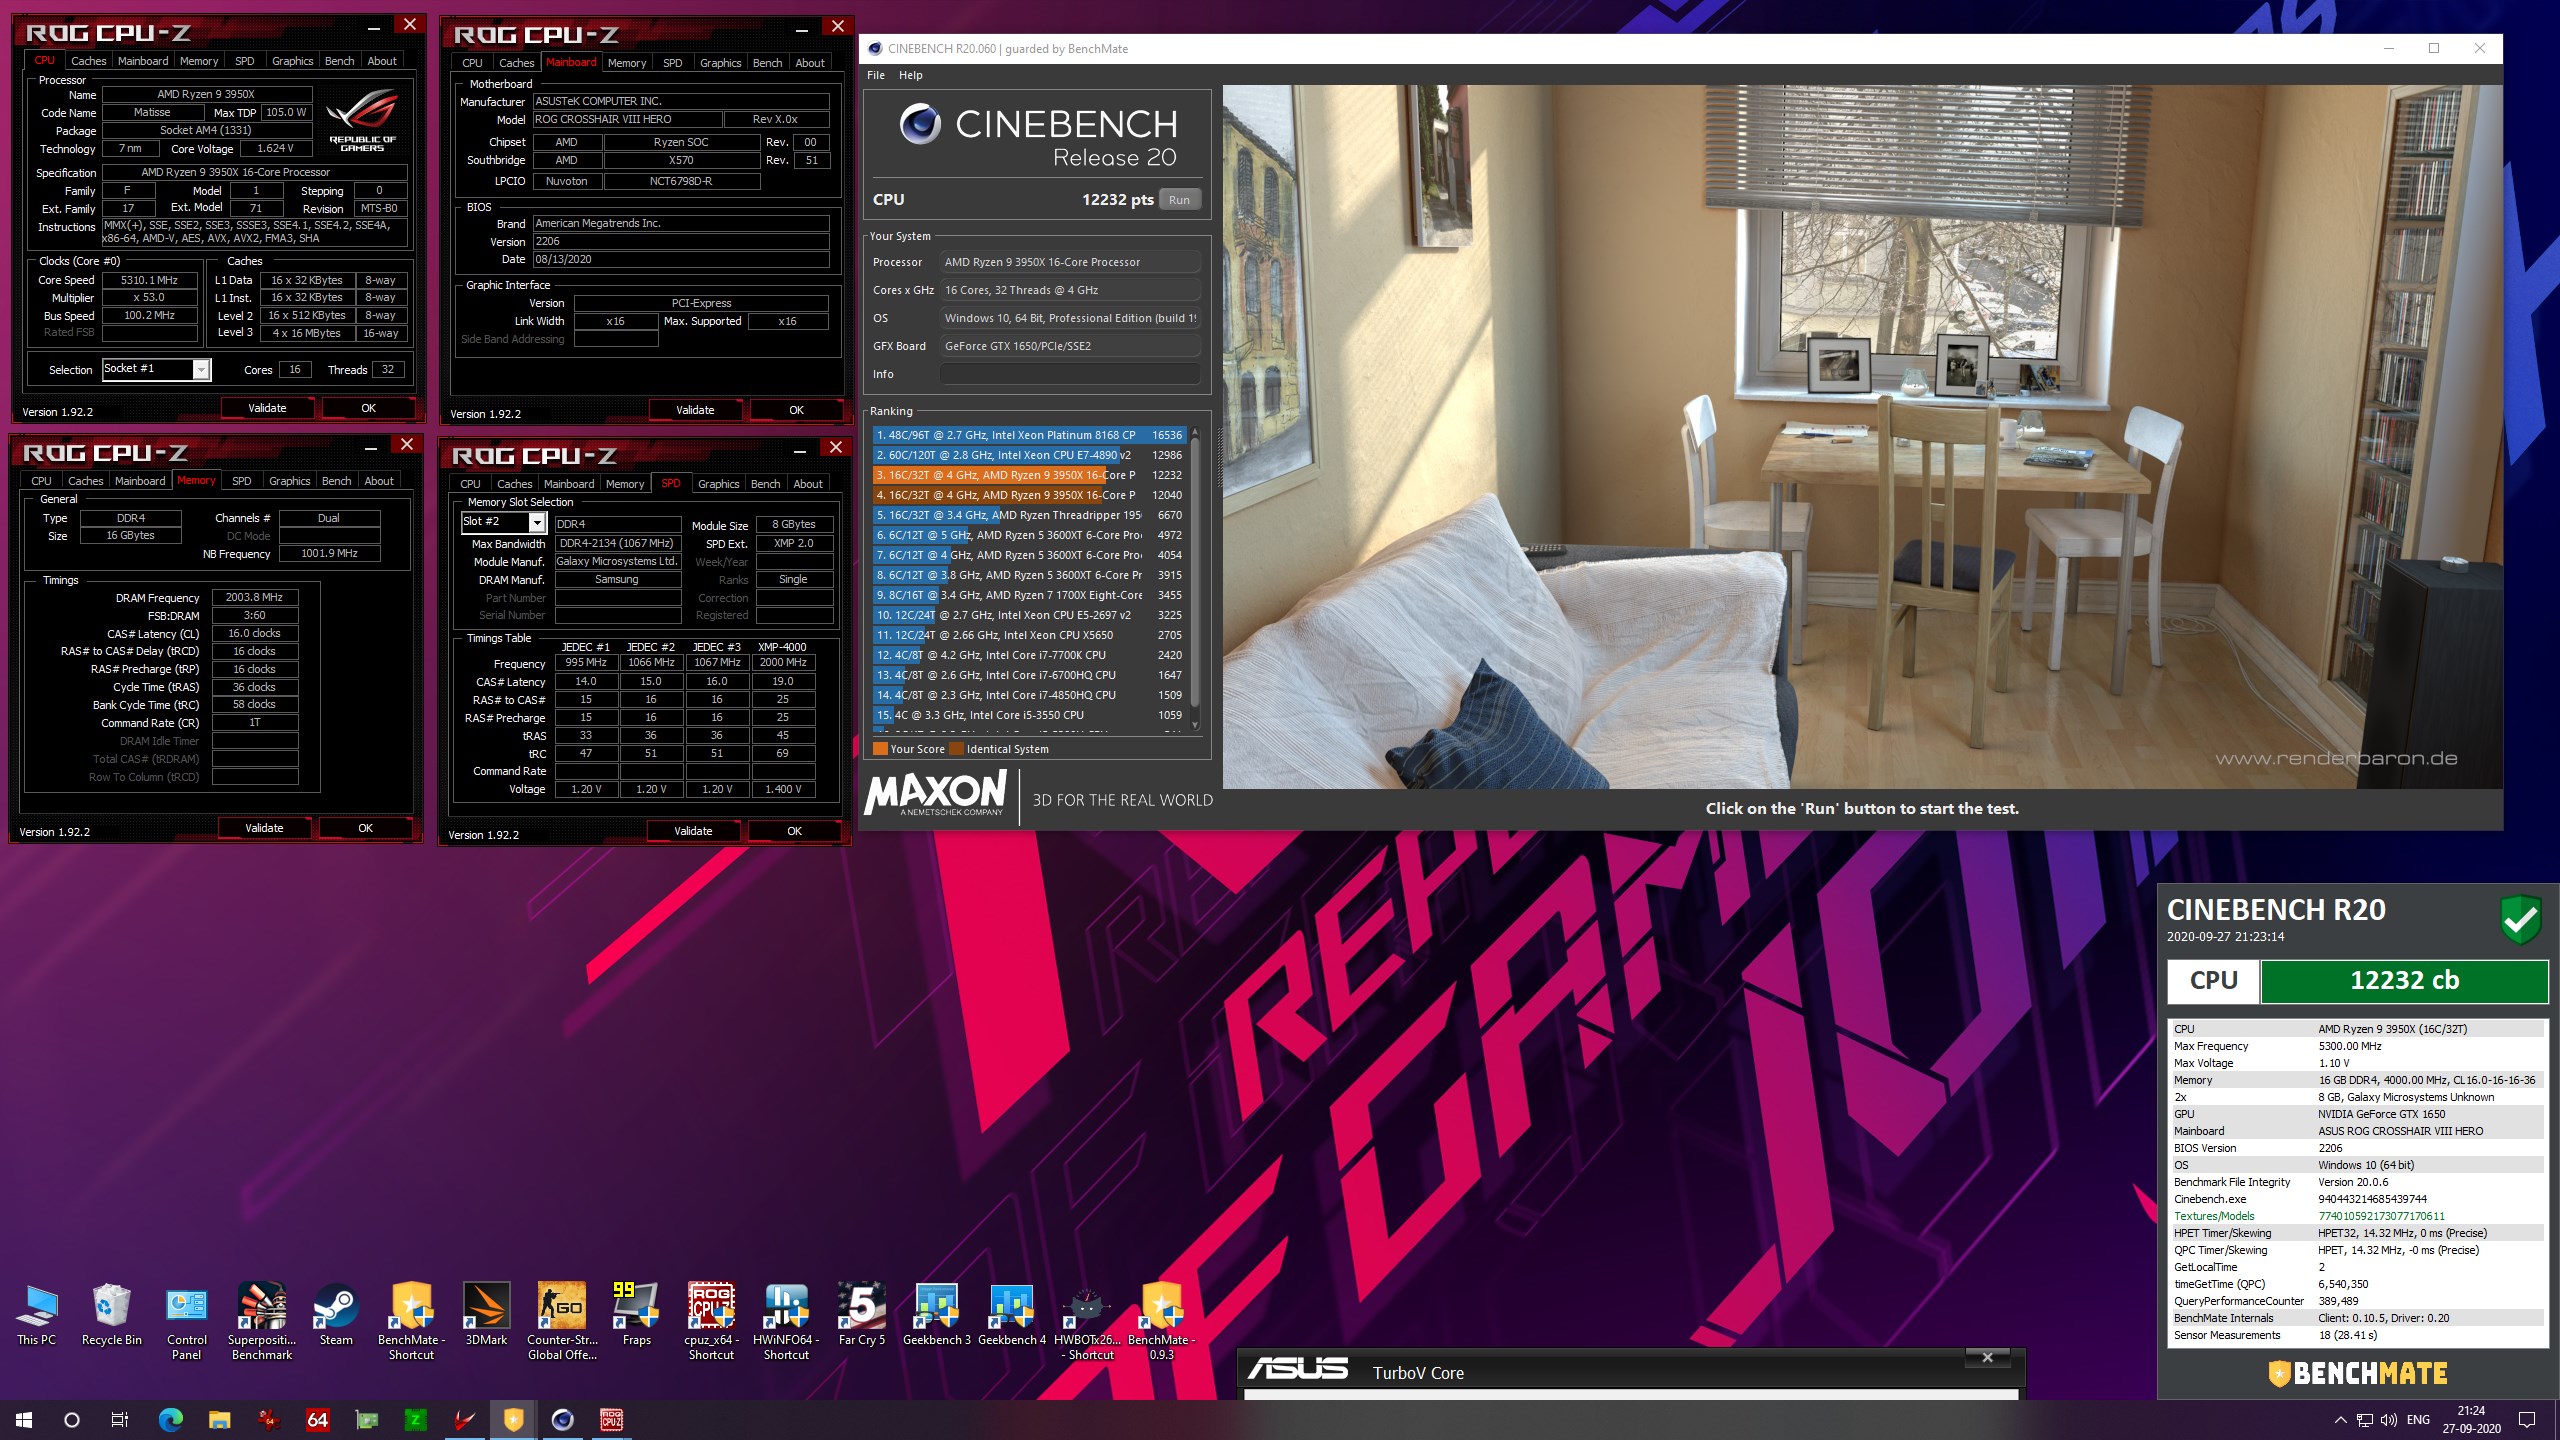The width and height of the screenshot is (2560, 1440).
Task: Switch to Memory tab in Mainboard CPU-Z window
Action: (x=627, y=63)
